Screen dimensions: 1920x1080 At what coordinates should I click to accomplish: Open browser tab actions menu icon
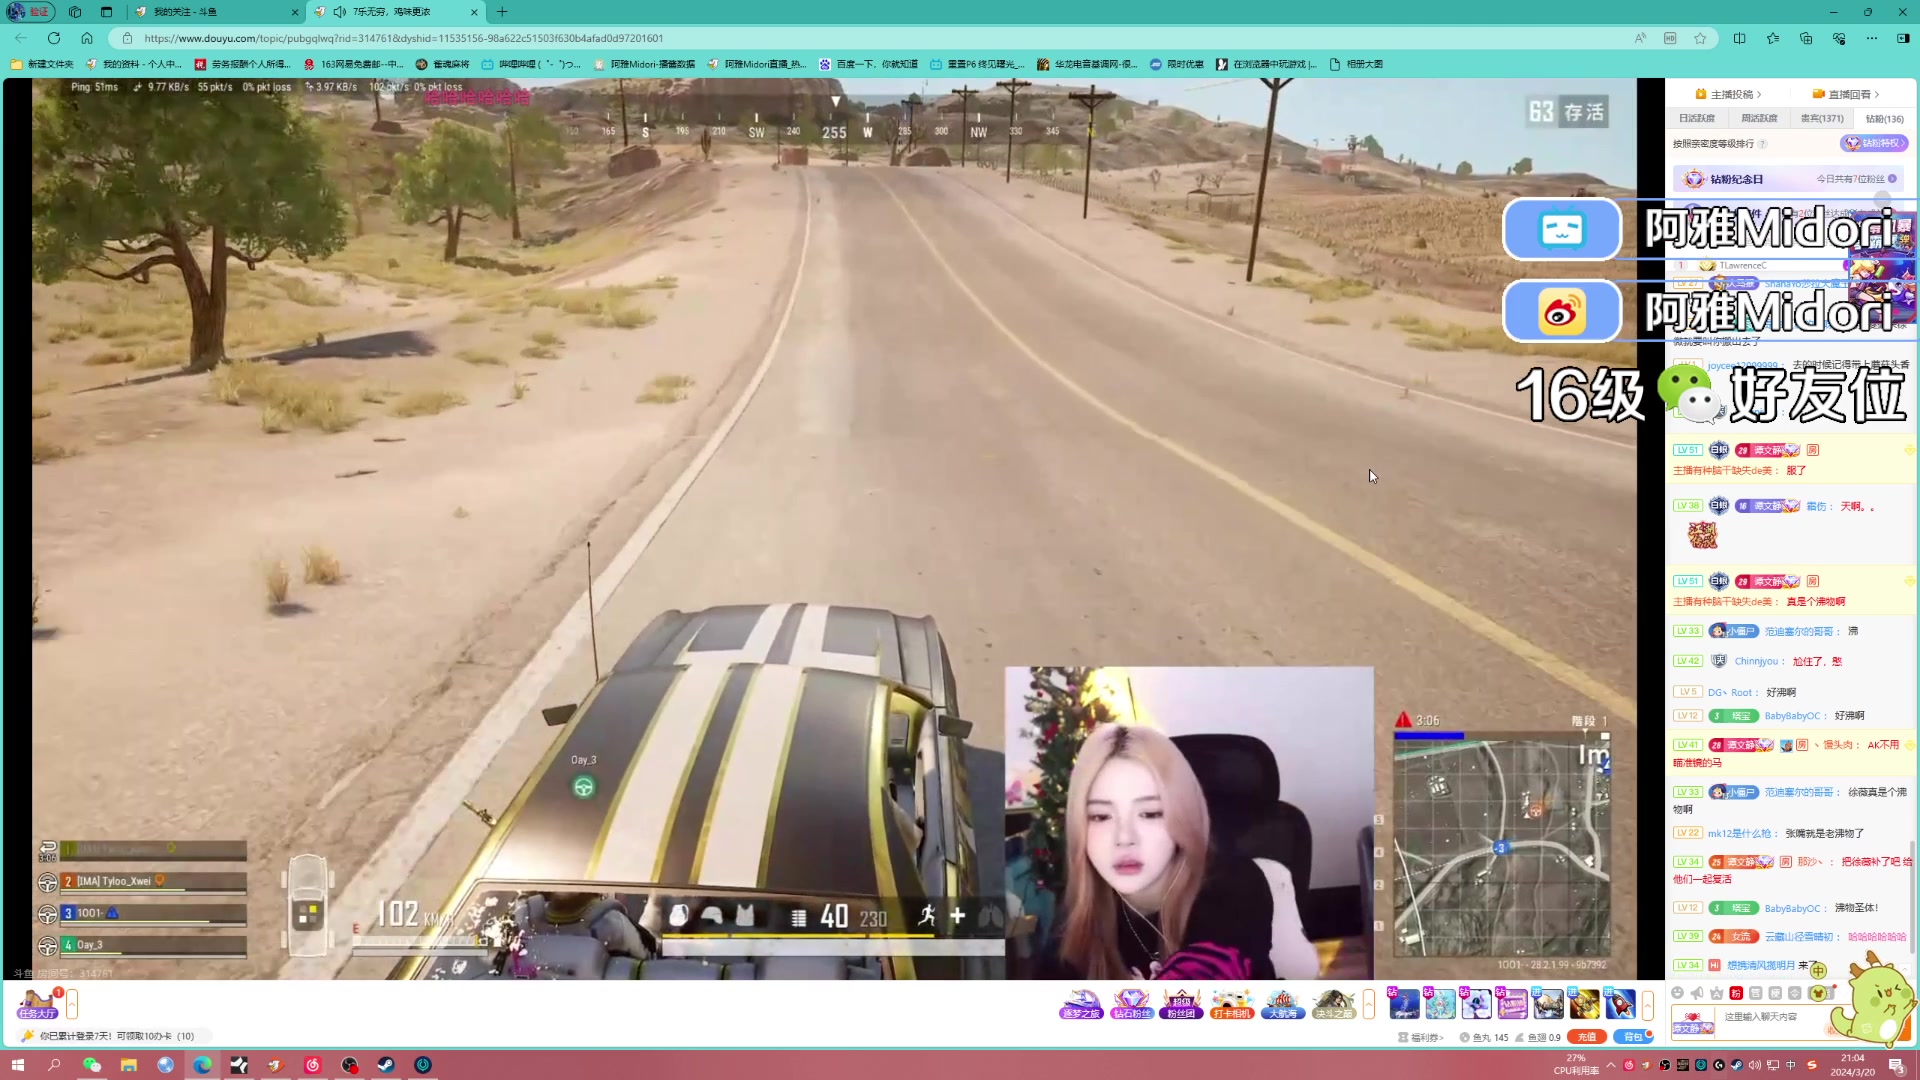tap(106, 12)
